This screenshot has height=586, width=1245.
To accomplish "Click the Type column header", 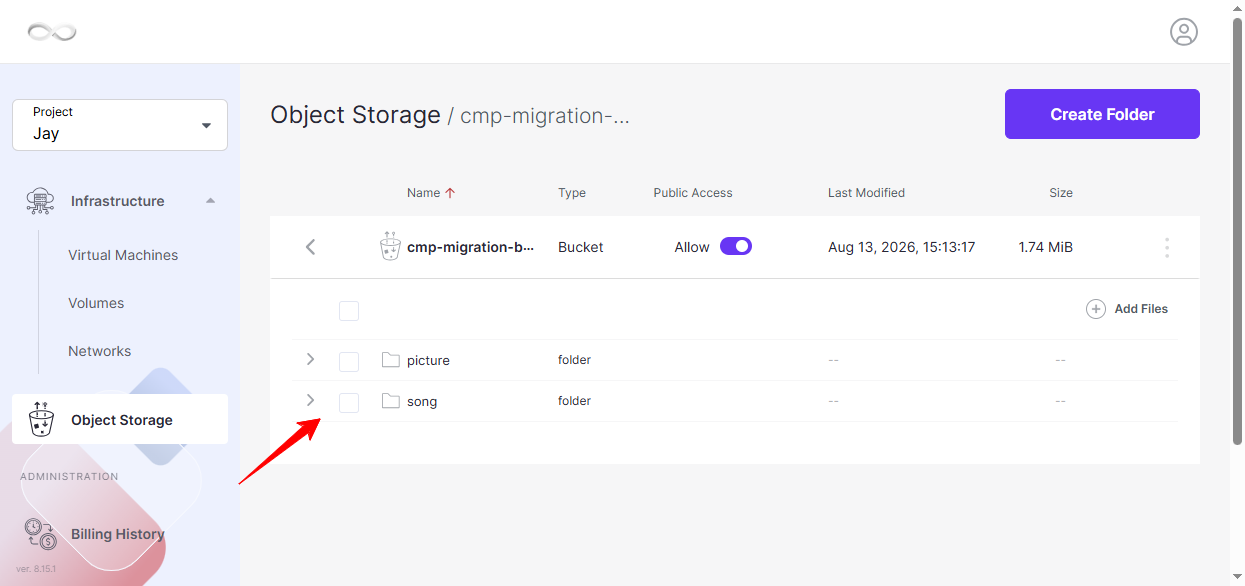I will tap(572, 193).
